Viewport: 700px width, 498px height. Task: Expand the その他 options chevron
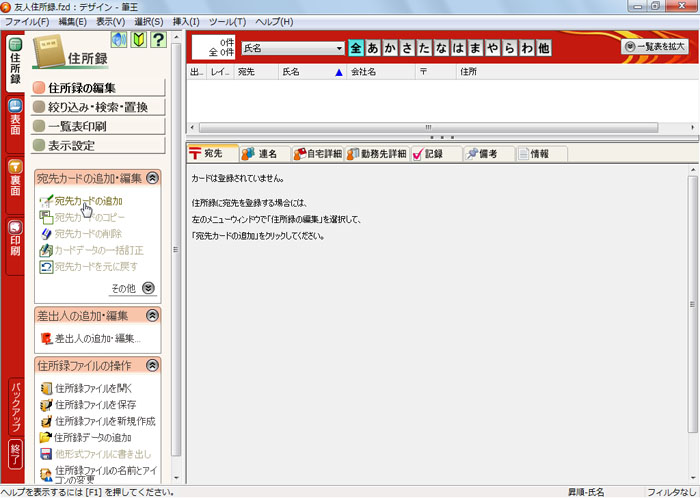pyautogui.click(x=149, y=287)
